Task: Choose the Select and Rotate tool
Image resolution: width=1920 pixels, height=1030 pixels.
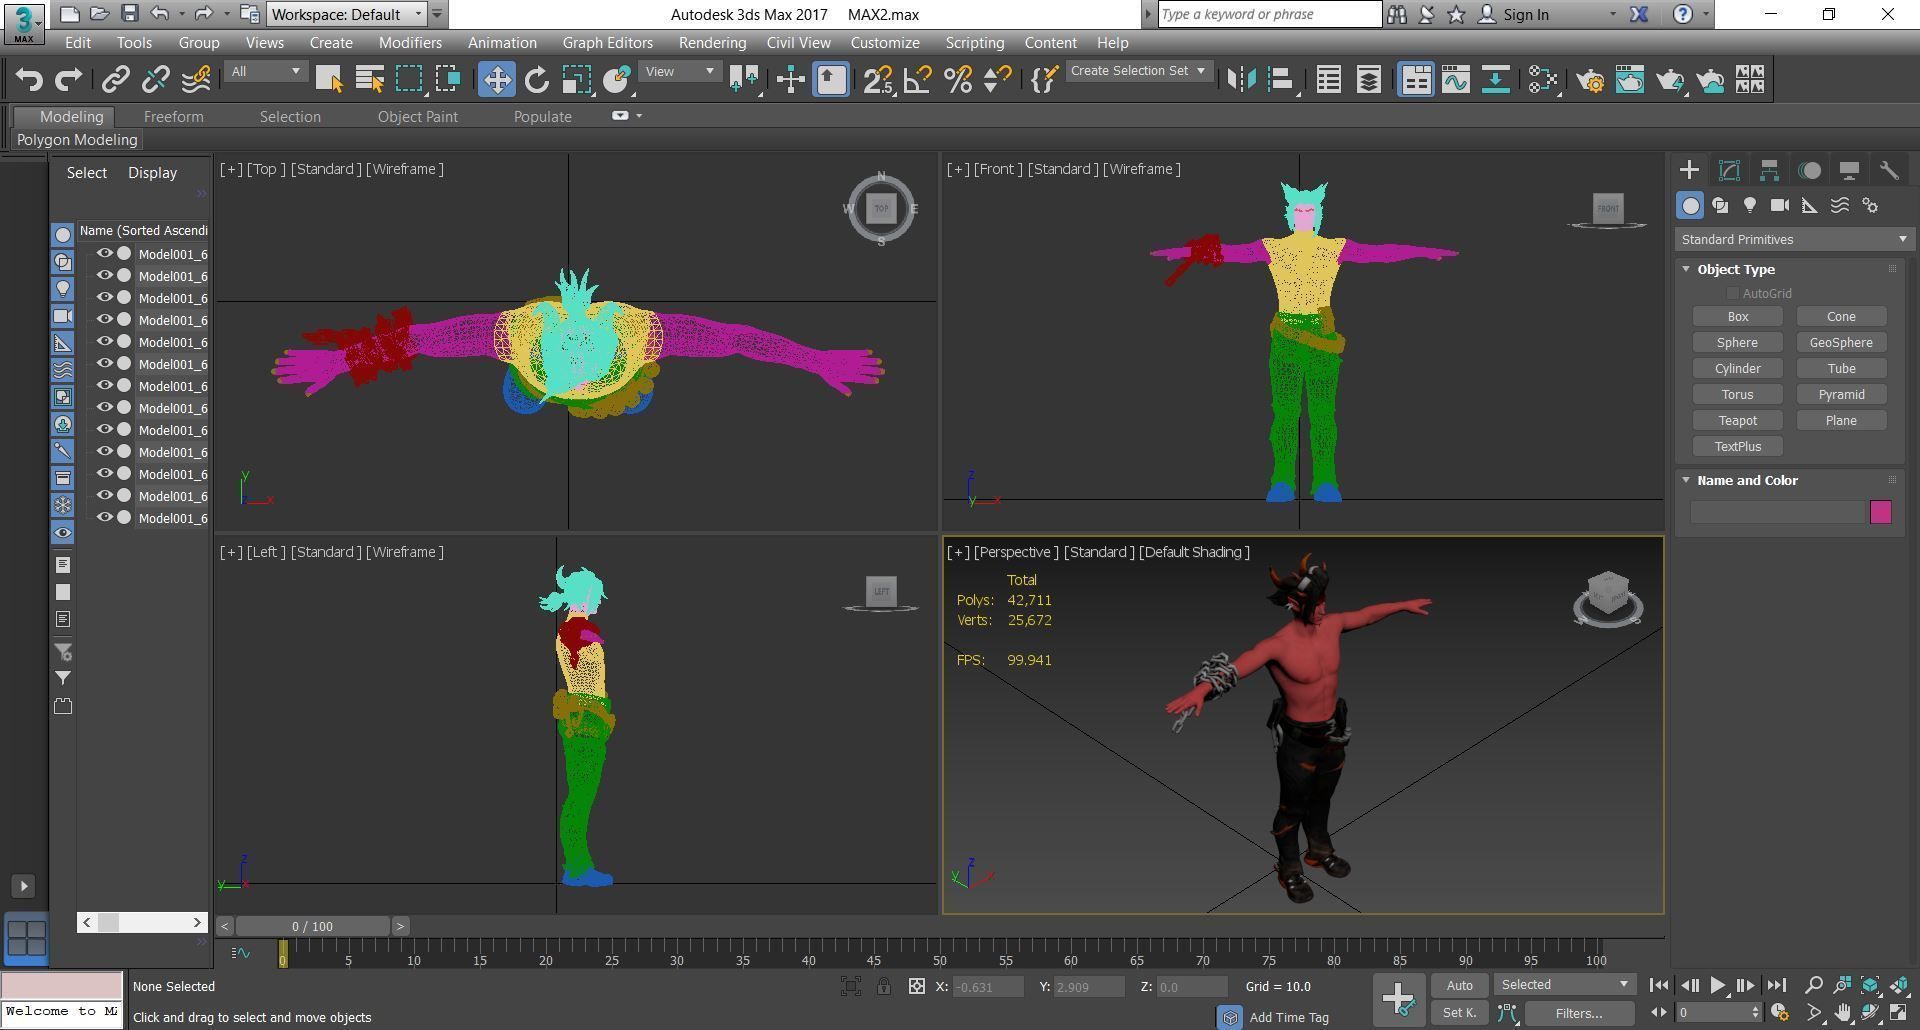Action: tap(537, 80)
